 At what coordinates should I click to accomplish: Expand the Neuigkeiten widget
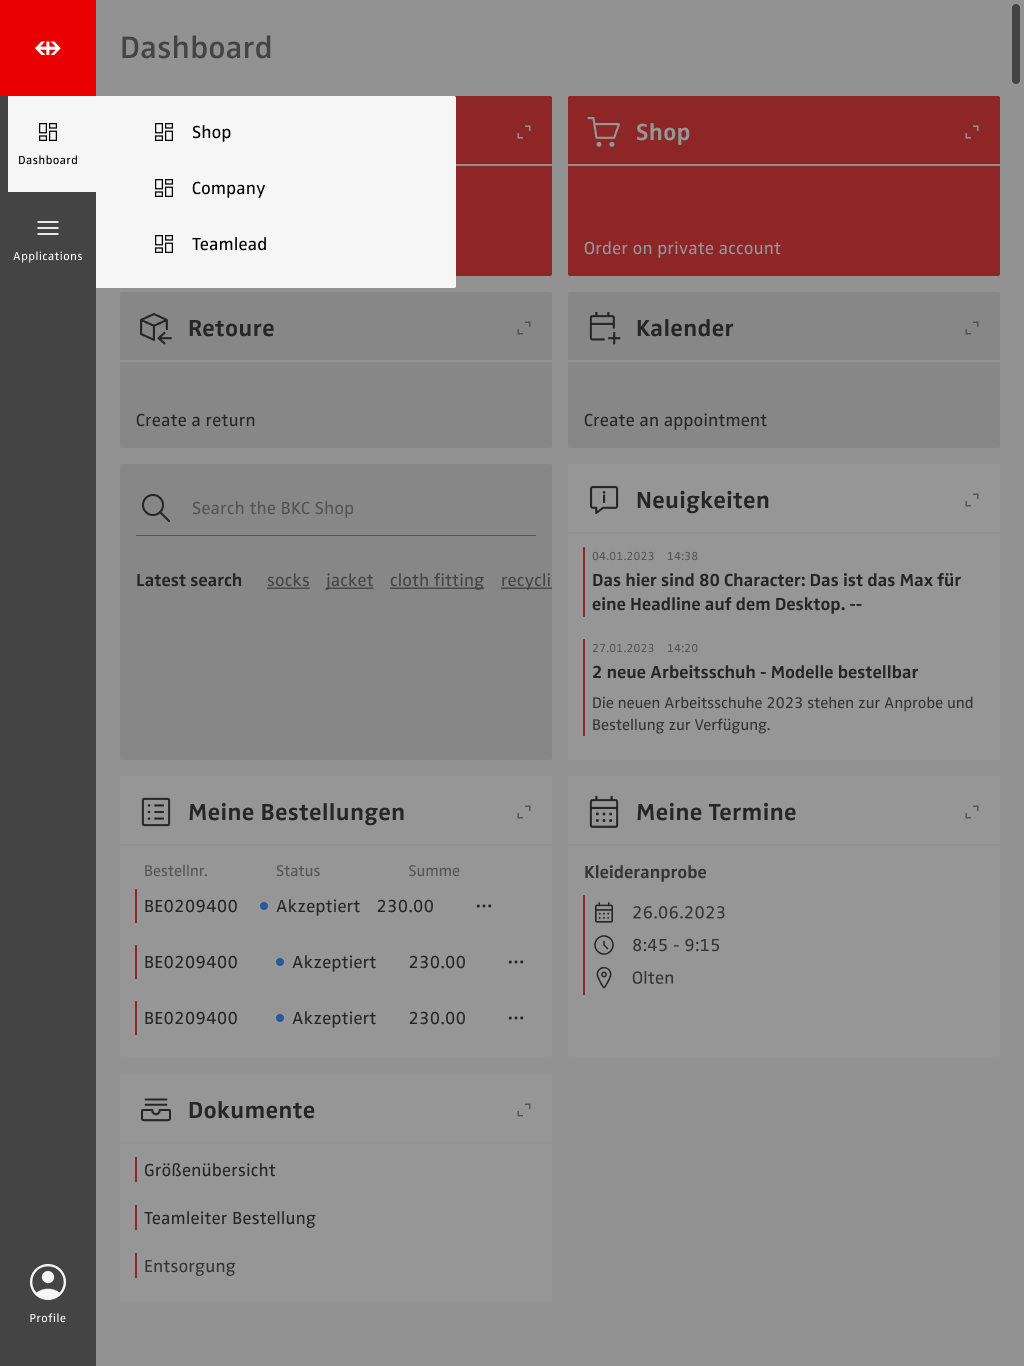tap(971, 500)
